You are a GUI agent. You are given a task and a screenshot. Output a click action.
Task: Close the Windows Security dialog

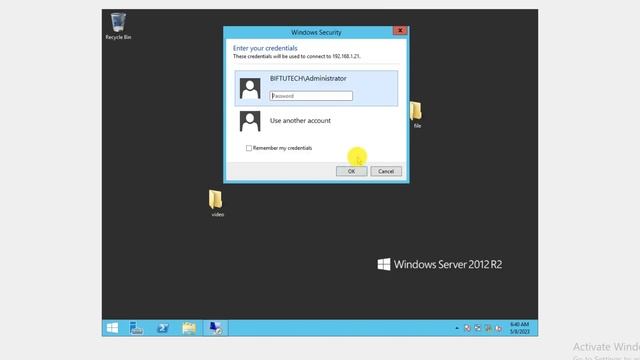pos(400,31)
